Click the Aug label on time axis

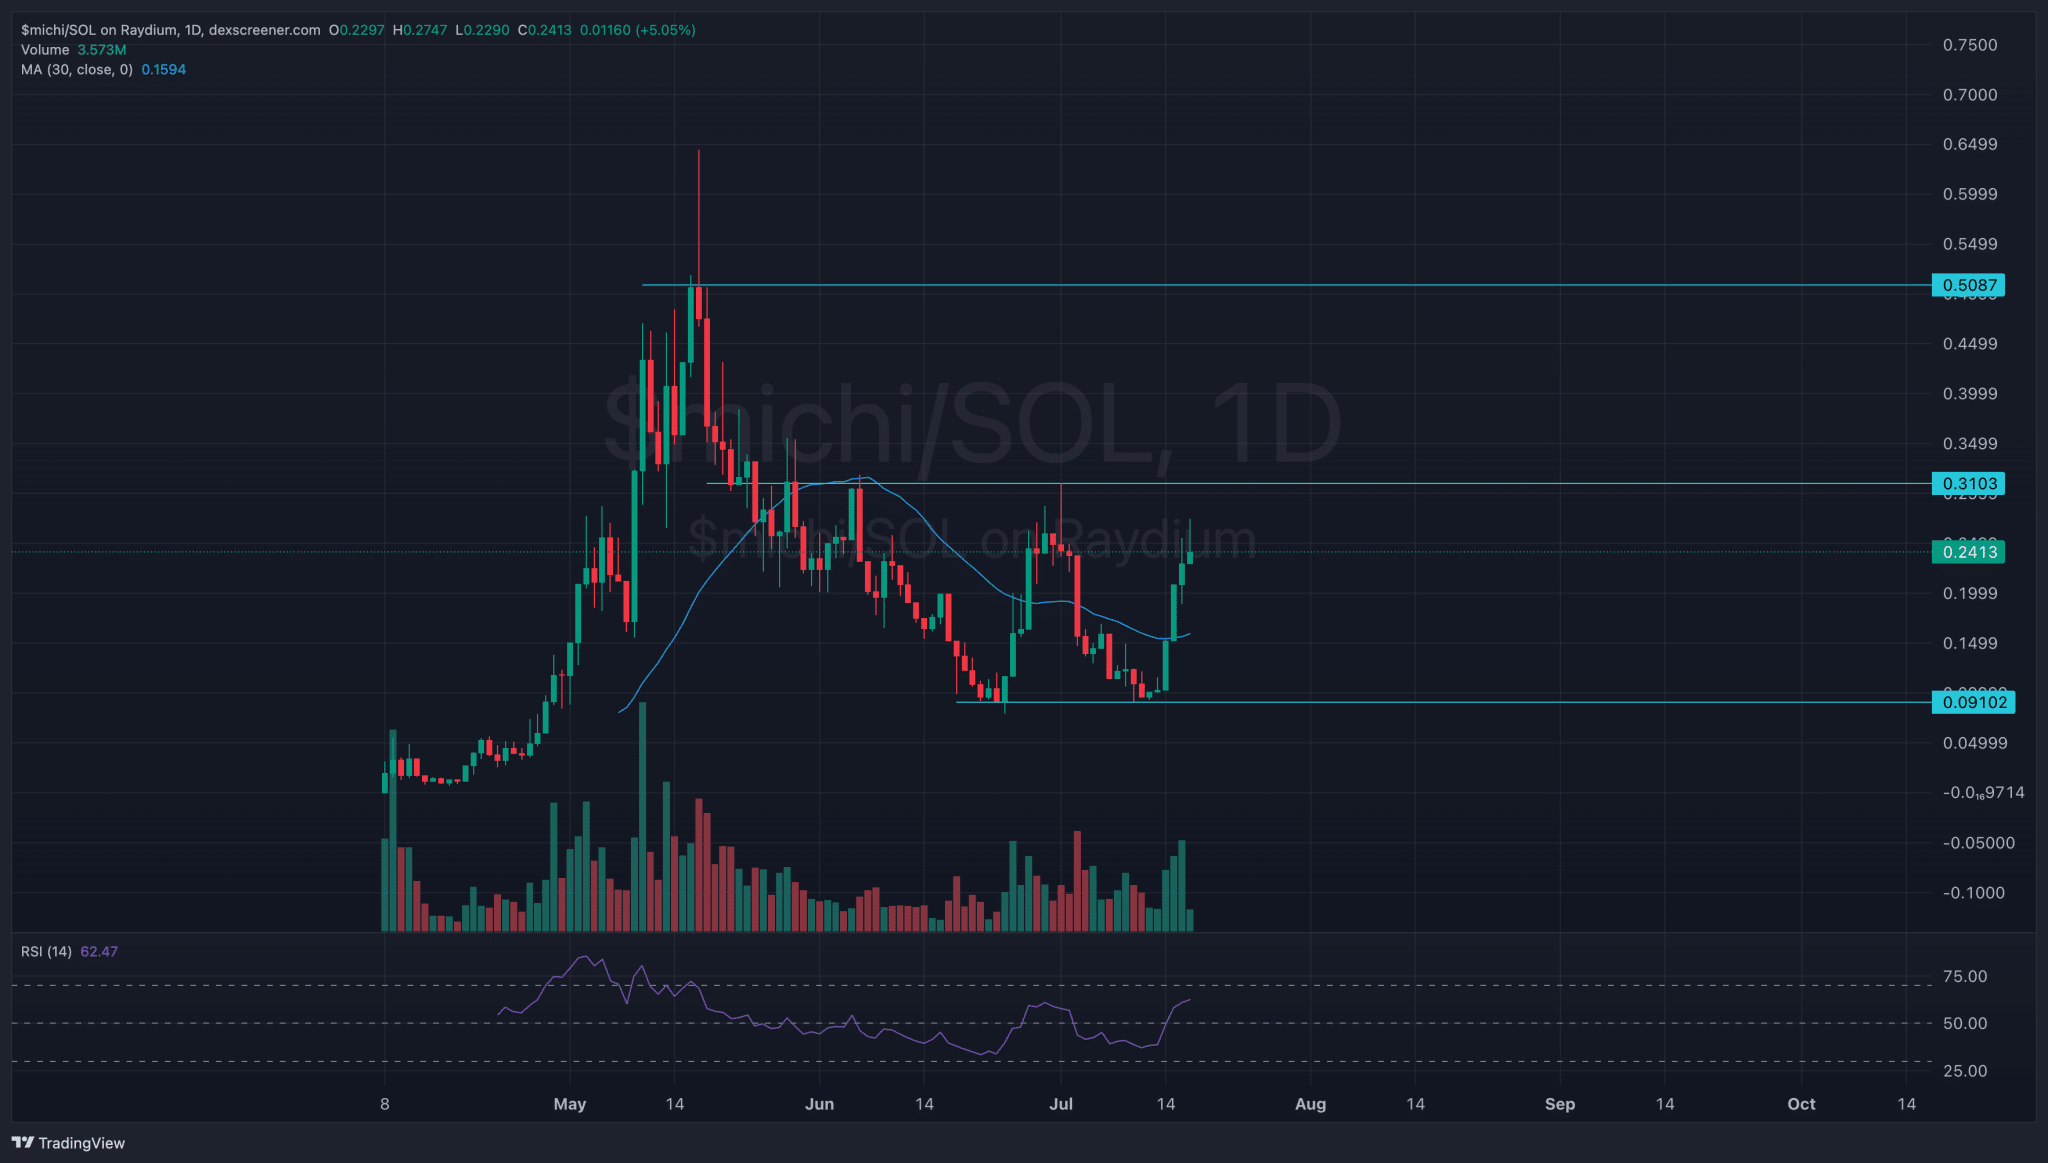1310,1104
